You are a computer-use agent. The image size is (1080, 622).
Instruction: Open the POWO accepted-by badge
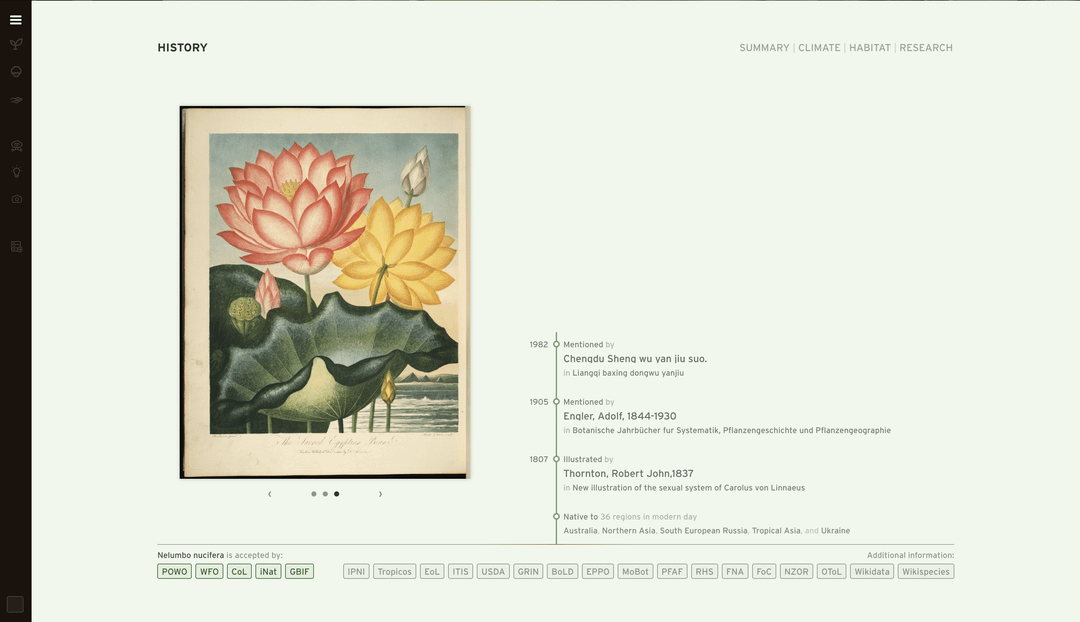[x=174, y=572]
